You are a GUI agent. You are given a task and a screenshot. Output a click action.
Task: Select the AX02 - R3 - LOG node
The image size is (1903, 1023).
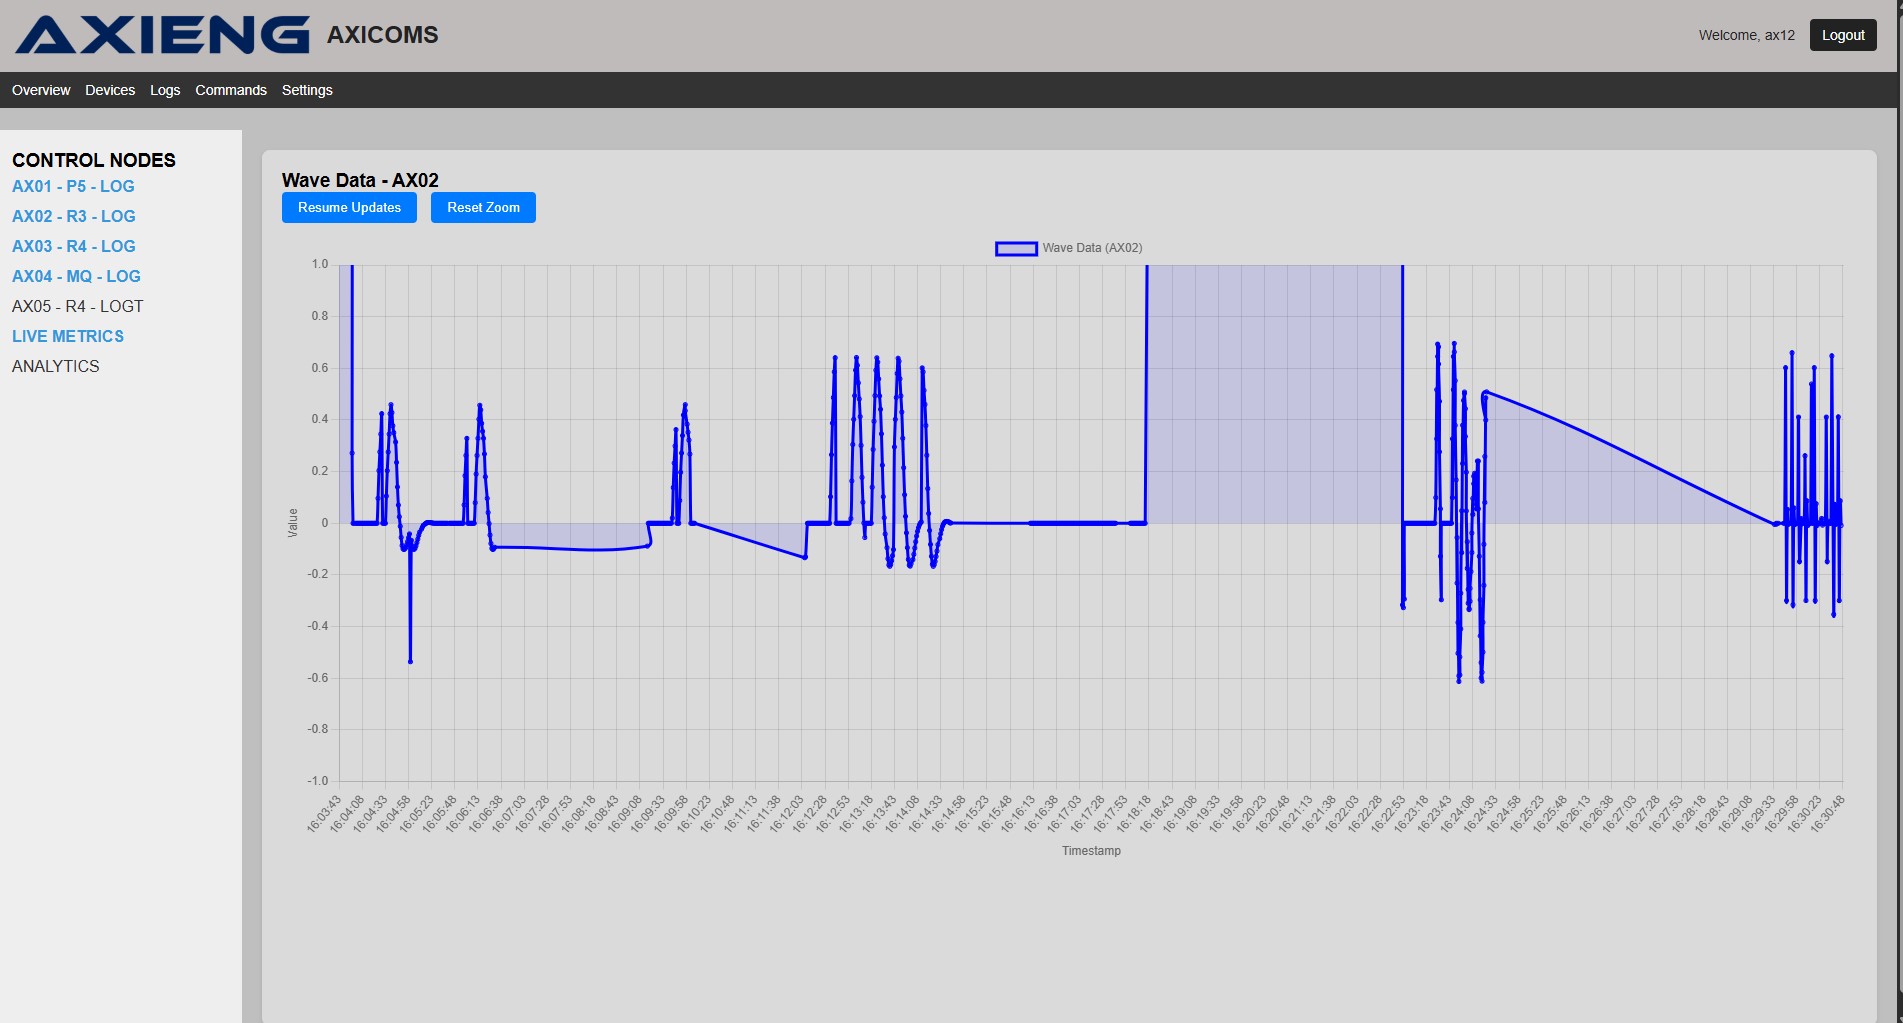[x=74, y=216]
